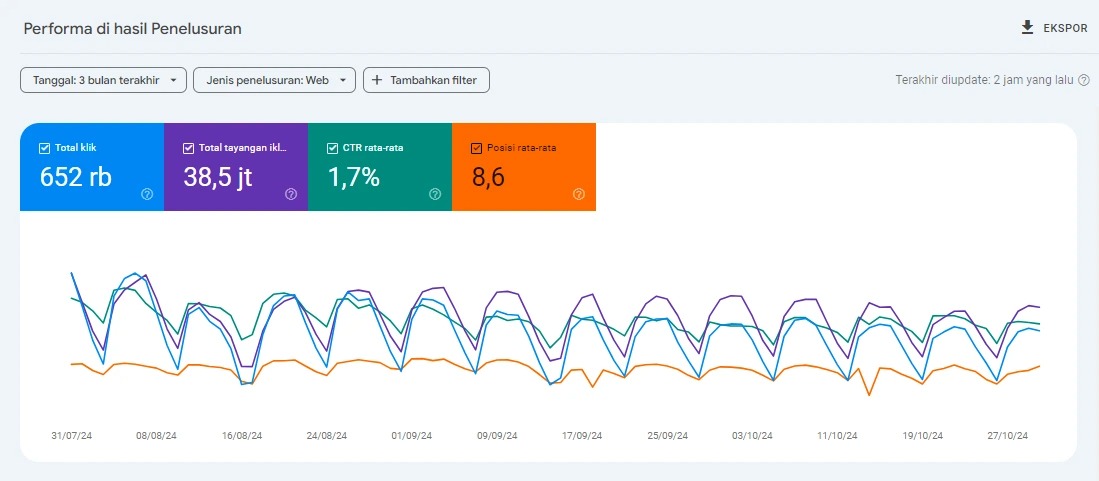Disable the CTR rata-rata checkbox
Viewport: 1099px width, 481px height.
(332, 148)
